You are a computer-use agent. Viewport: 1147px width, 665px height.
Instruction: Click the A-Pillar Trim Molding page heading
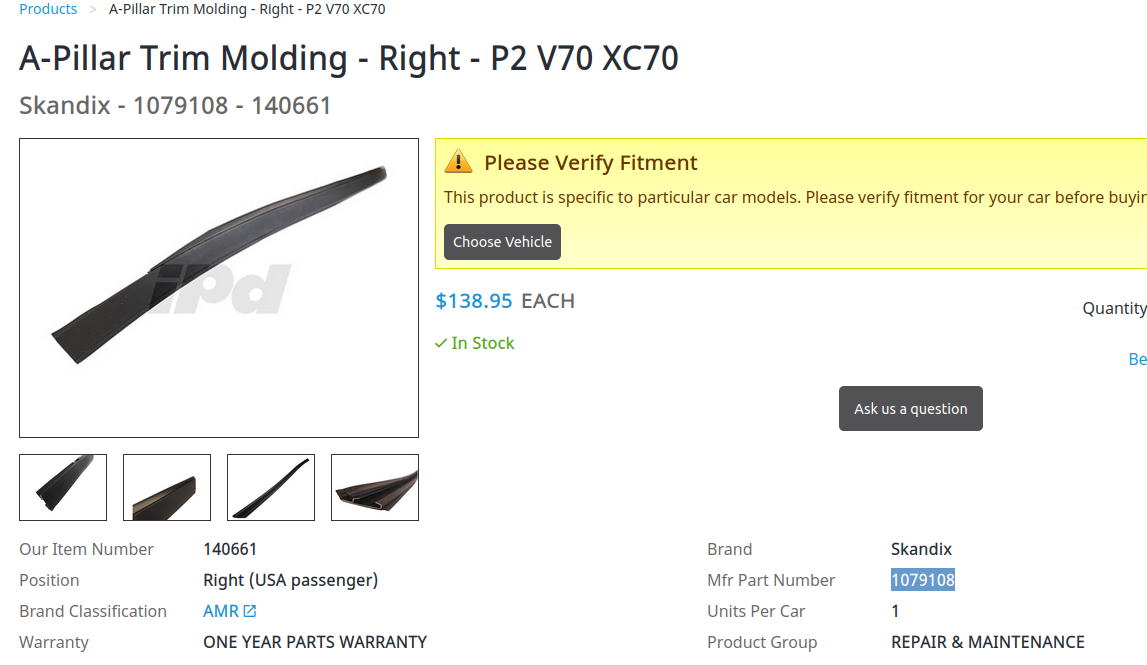point(349,58)
